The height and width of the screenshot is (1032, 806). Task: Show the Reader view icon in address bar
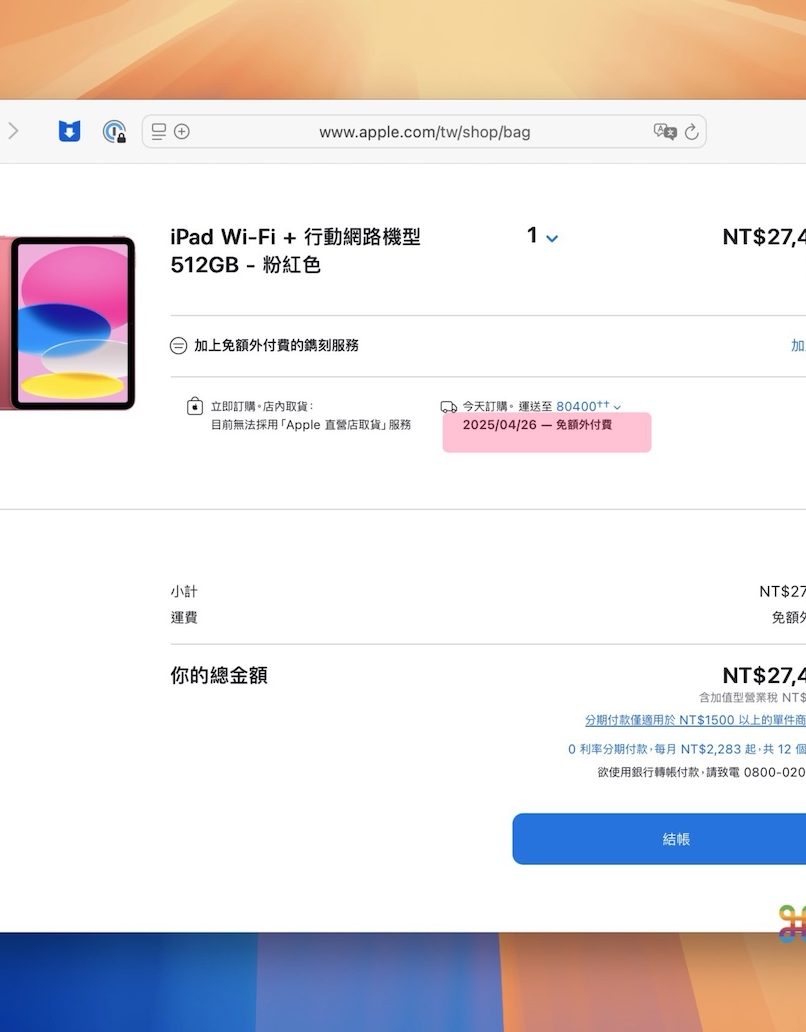point(158,132)
